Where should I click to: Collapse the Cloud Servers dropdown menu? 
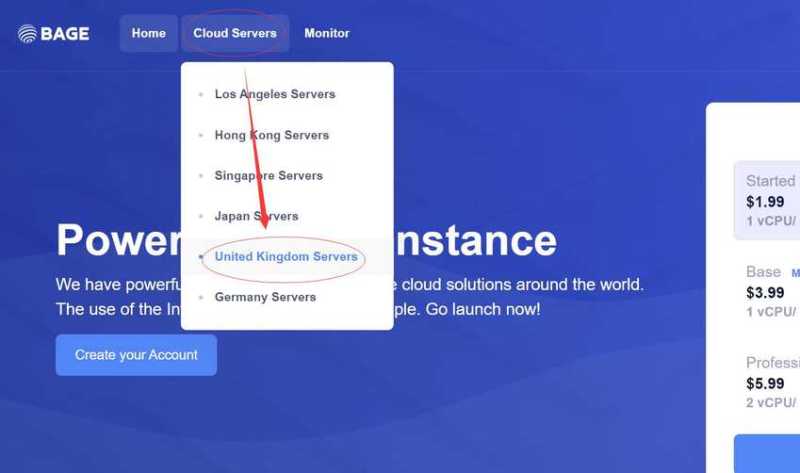(235, 33)
